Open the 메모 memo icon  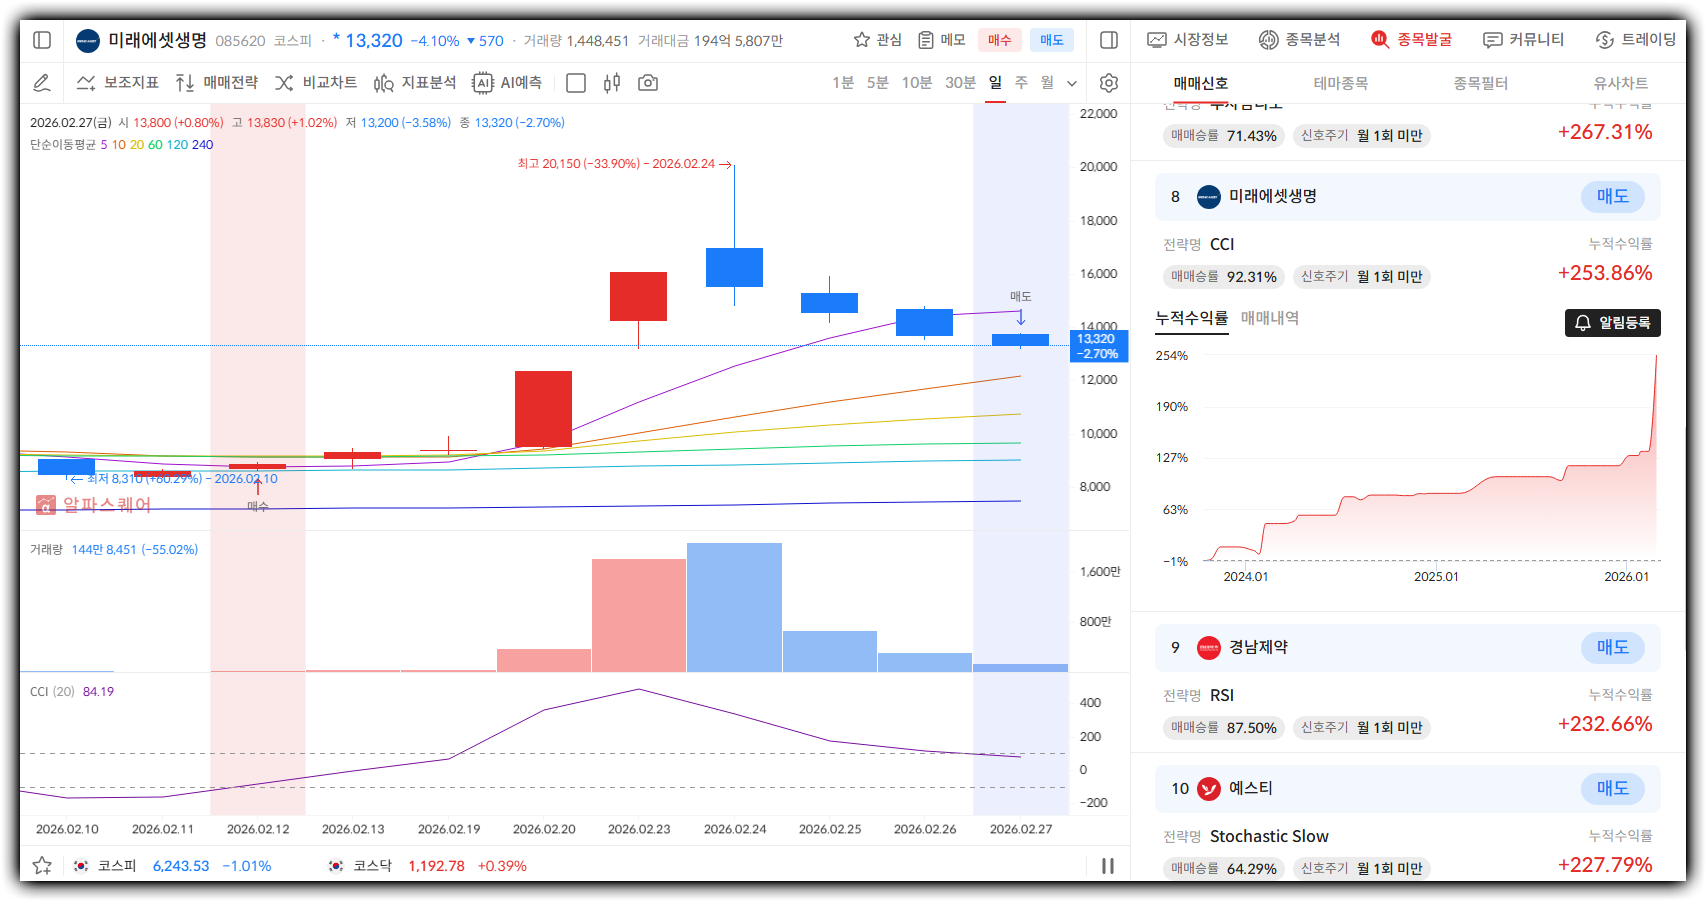click(941, 40)
